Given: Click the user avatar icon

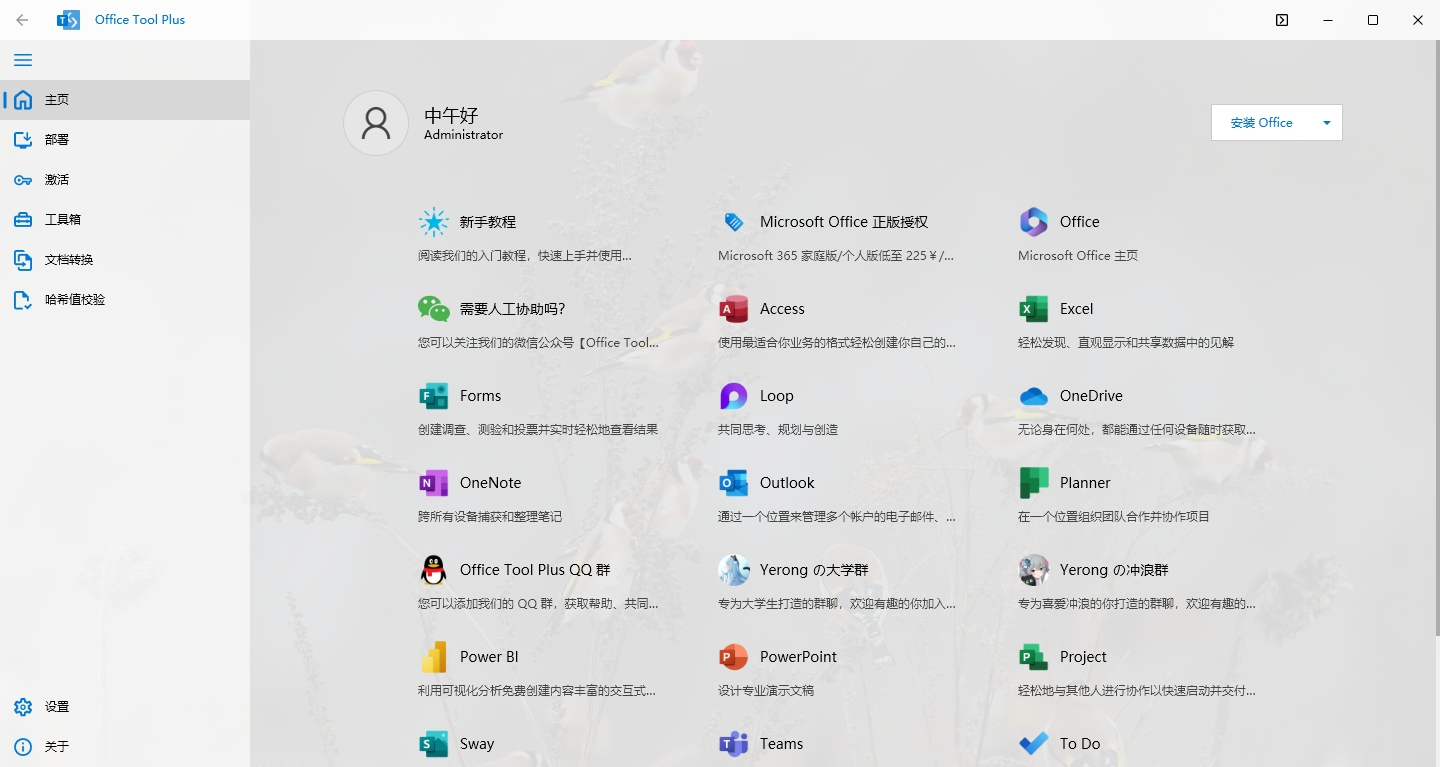Looking at the screenshot, I should coord(376,123).
